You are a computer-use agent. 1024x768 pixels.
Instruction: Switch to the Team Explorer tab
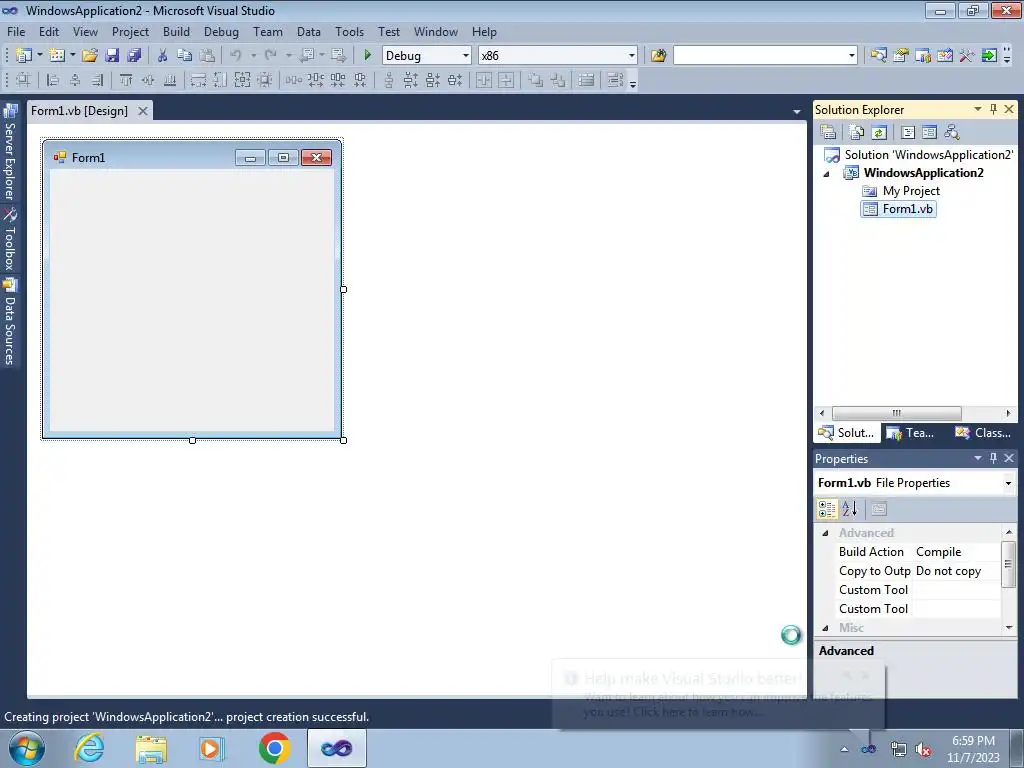tap(910, 432)
